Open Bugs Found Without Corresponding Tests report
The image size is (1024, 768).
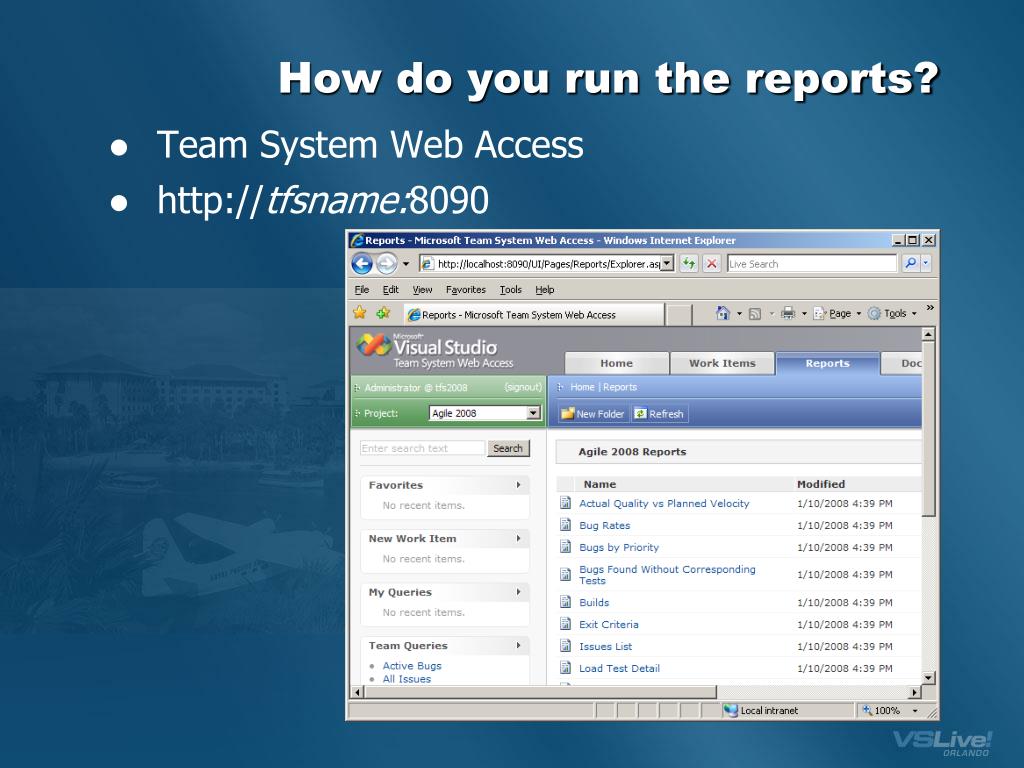coord(667,575)
